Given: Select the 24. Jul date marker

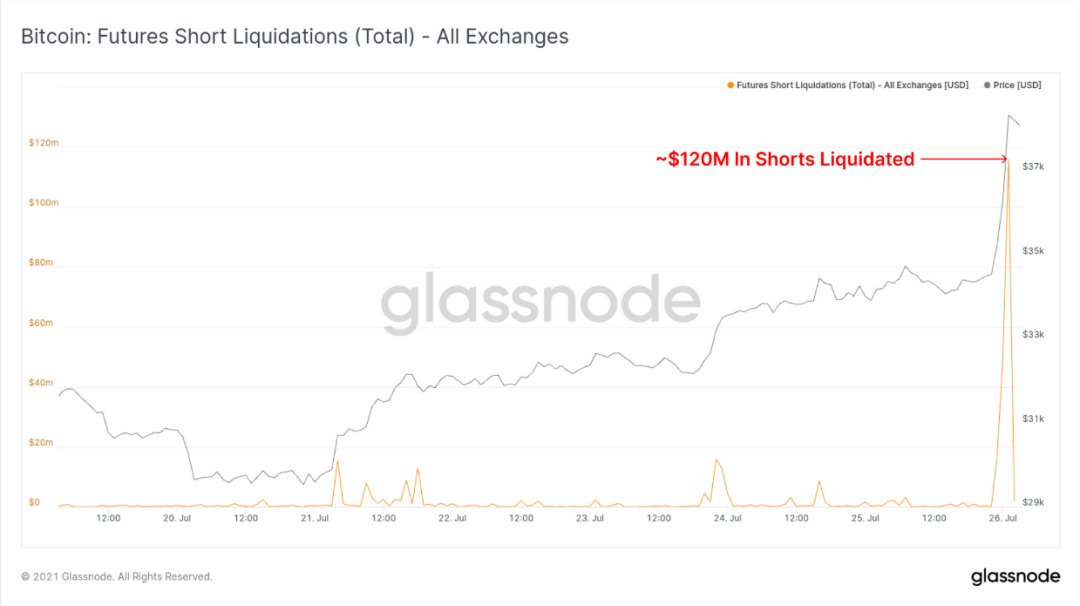Looking at the screenshot, I should 727,518.
